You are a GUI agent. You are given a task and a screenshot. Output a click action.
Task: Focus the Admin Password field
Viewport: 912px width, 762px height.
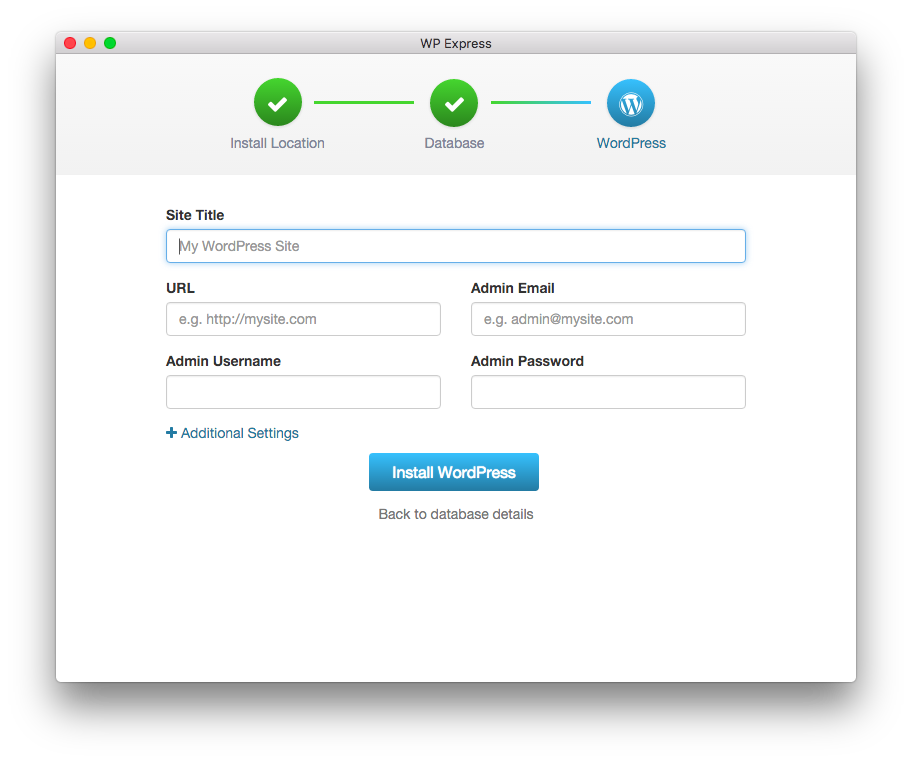click(x=608, y=392)
